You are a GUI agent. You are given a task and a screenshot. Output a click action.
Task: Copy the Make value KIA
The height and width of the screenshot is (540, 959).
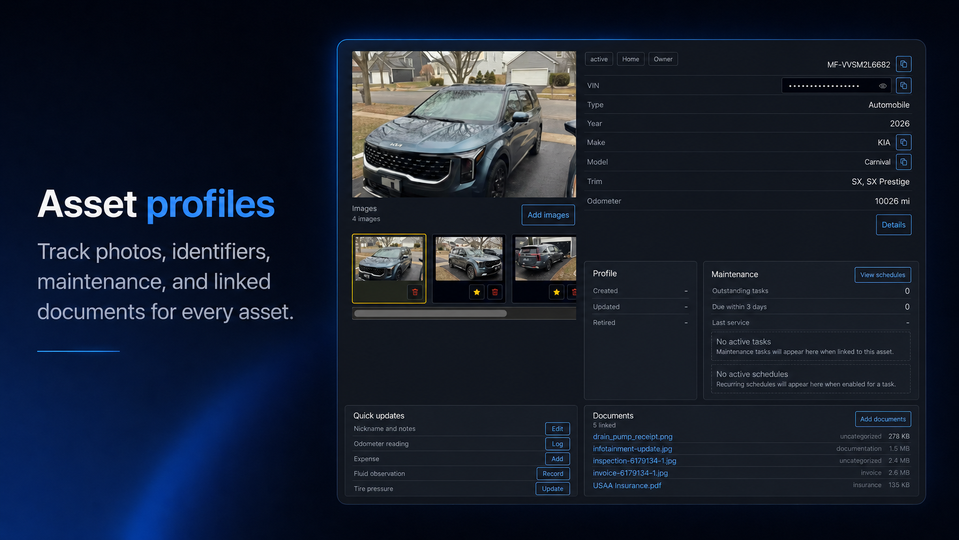pyautogui.click(x=903, y=142)
